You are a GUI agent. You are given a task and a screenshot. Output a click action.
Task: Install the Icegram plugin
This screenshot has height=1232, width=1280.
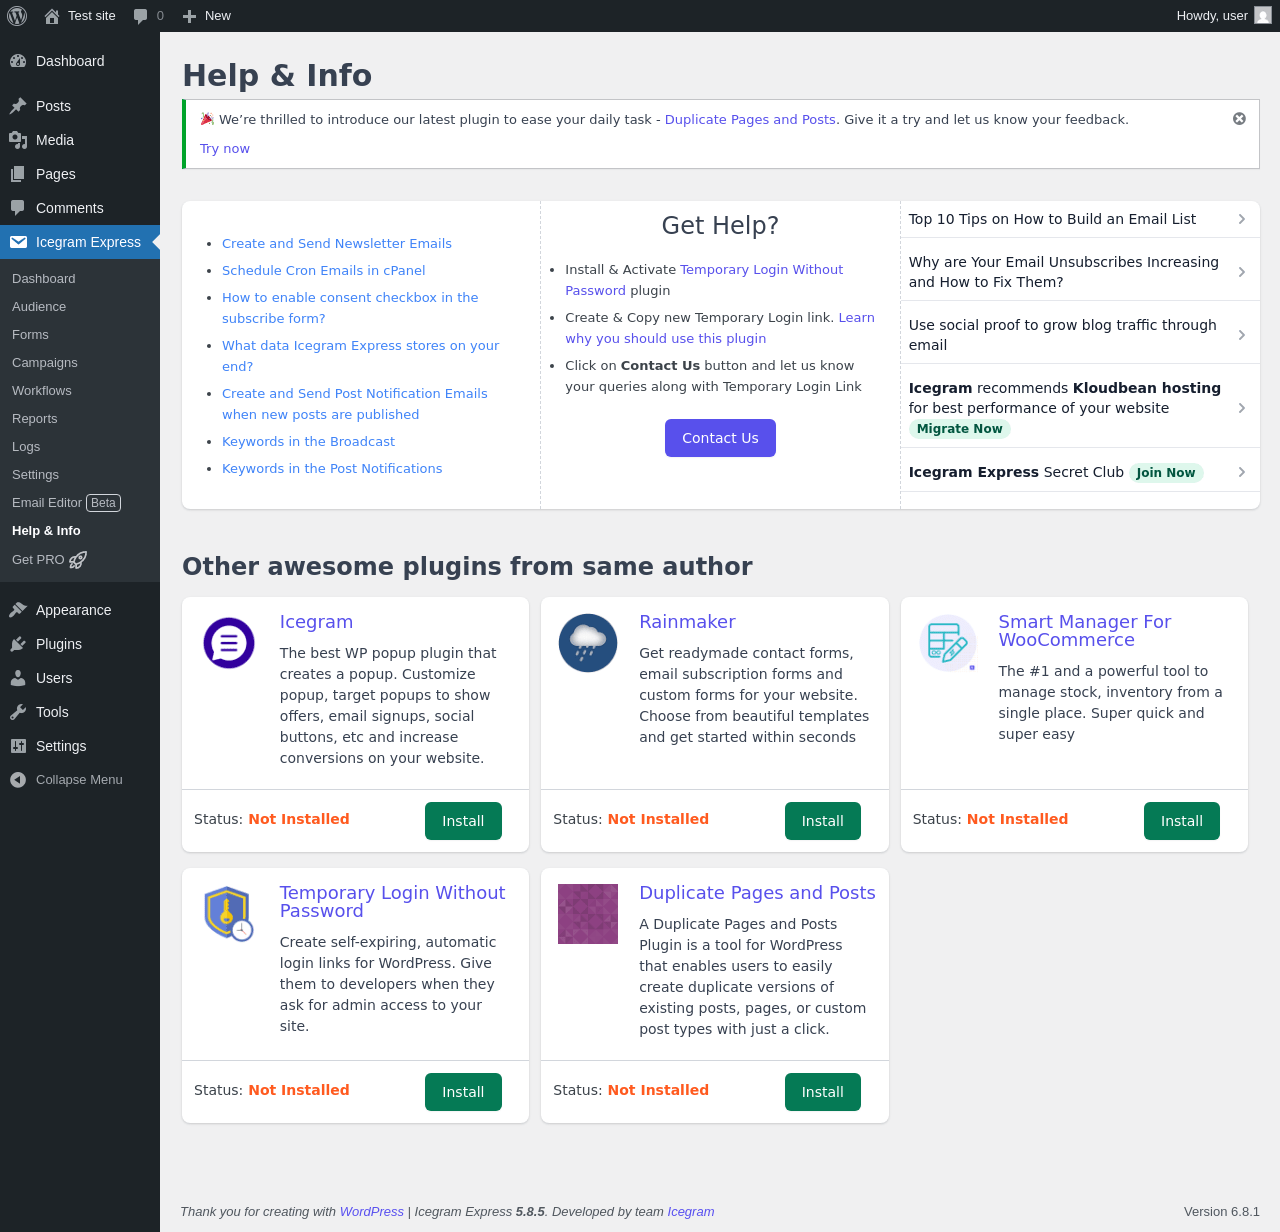pyautogui.click(x=463, y=821)
